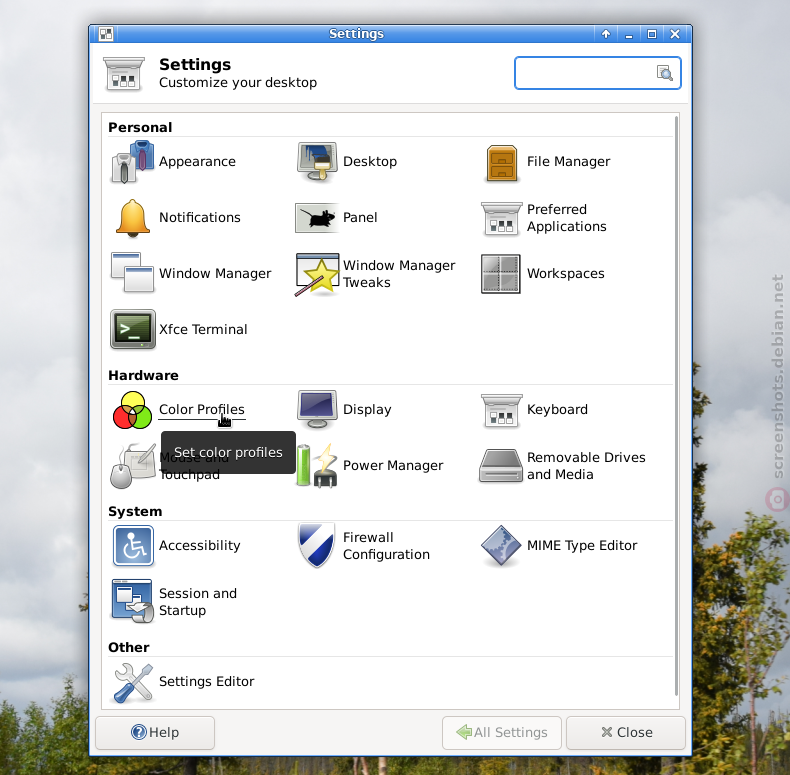Select the MIME Type Editor label
This screenshot has height=775, width=790.
point(582,545)
